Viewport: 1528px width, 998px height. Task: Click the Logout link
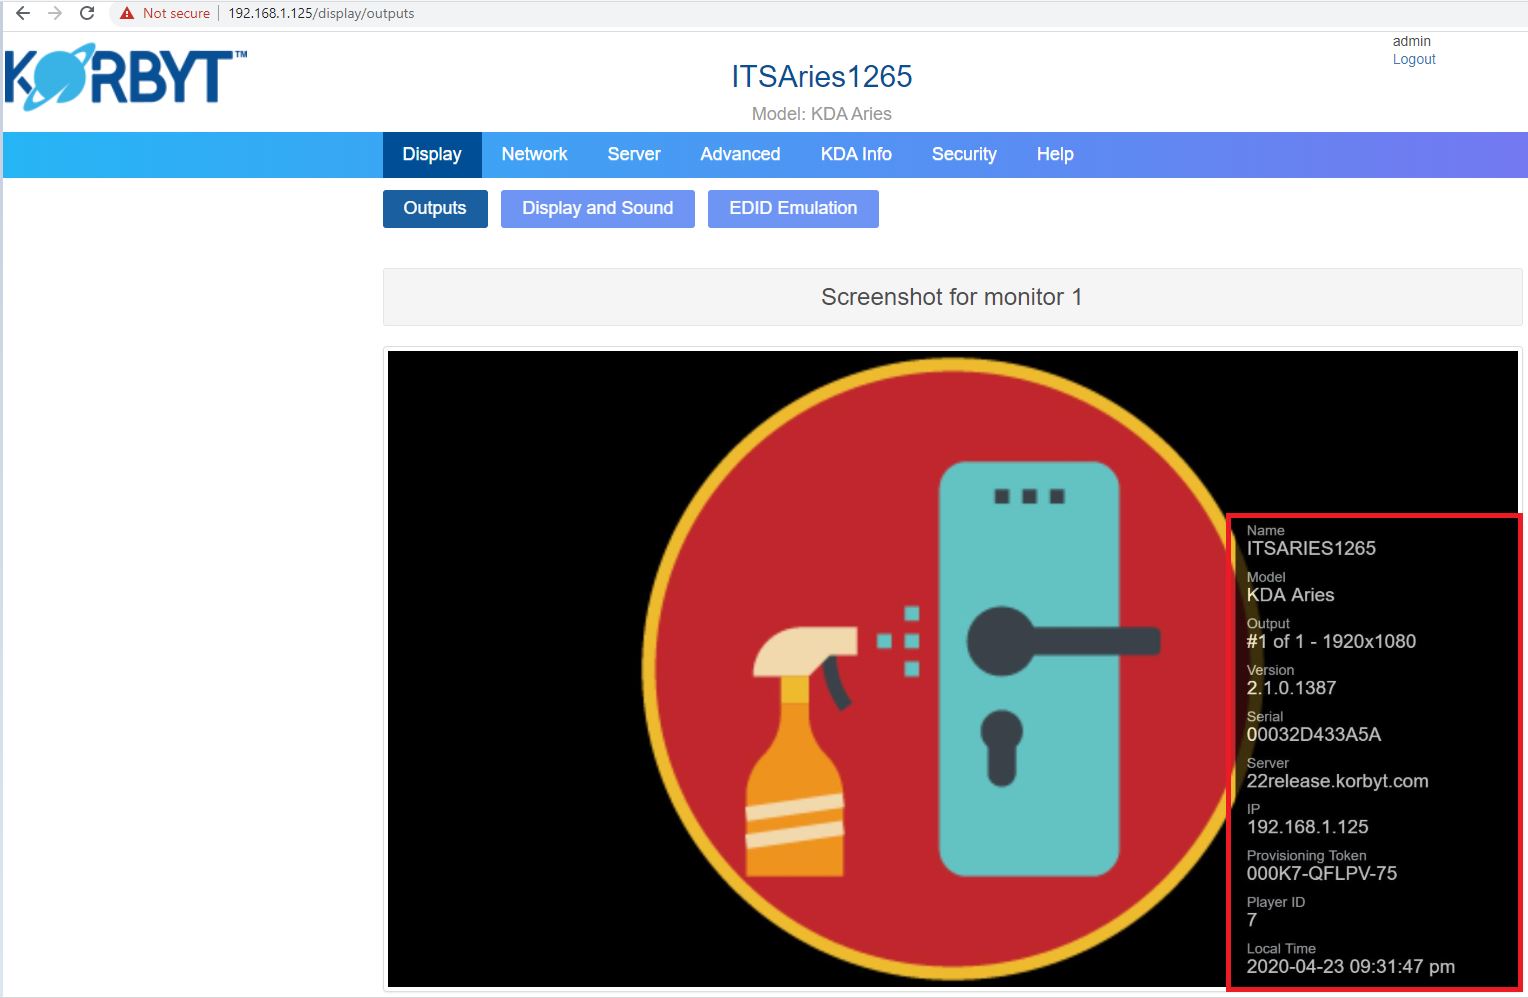[1414, 59]
